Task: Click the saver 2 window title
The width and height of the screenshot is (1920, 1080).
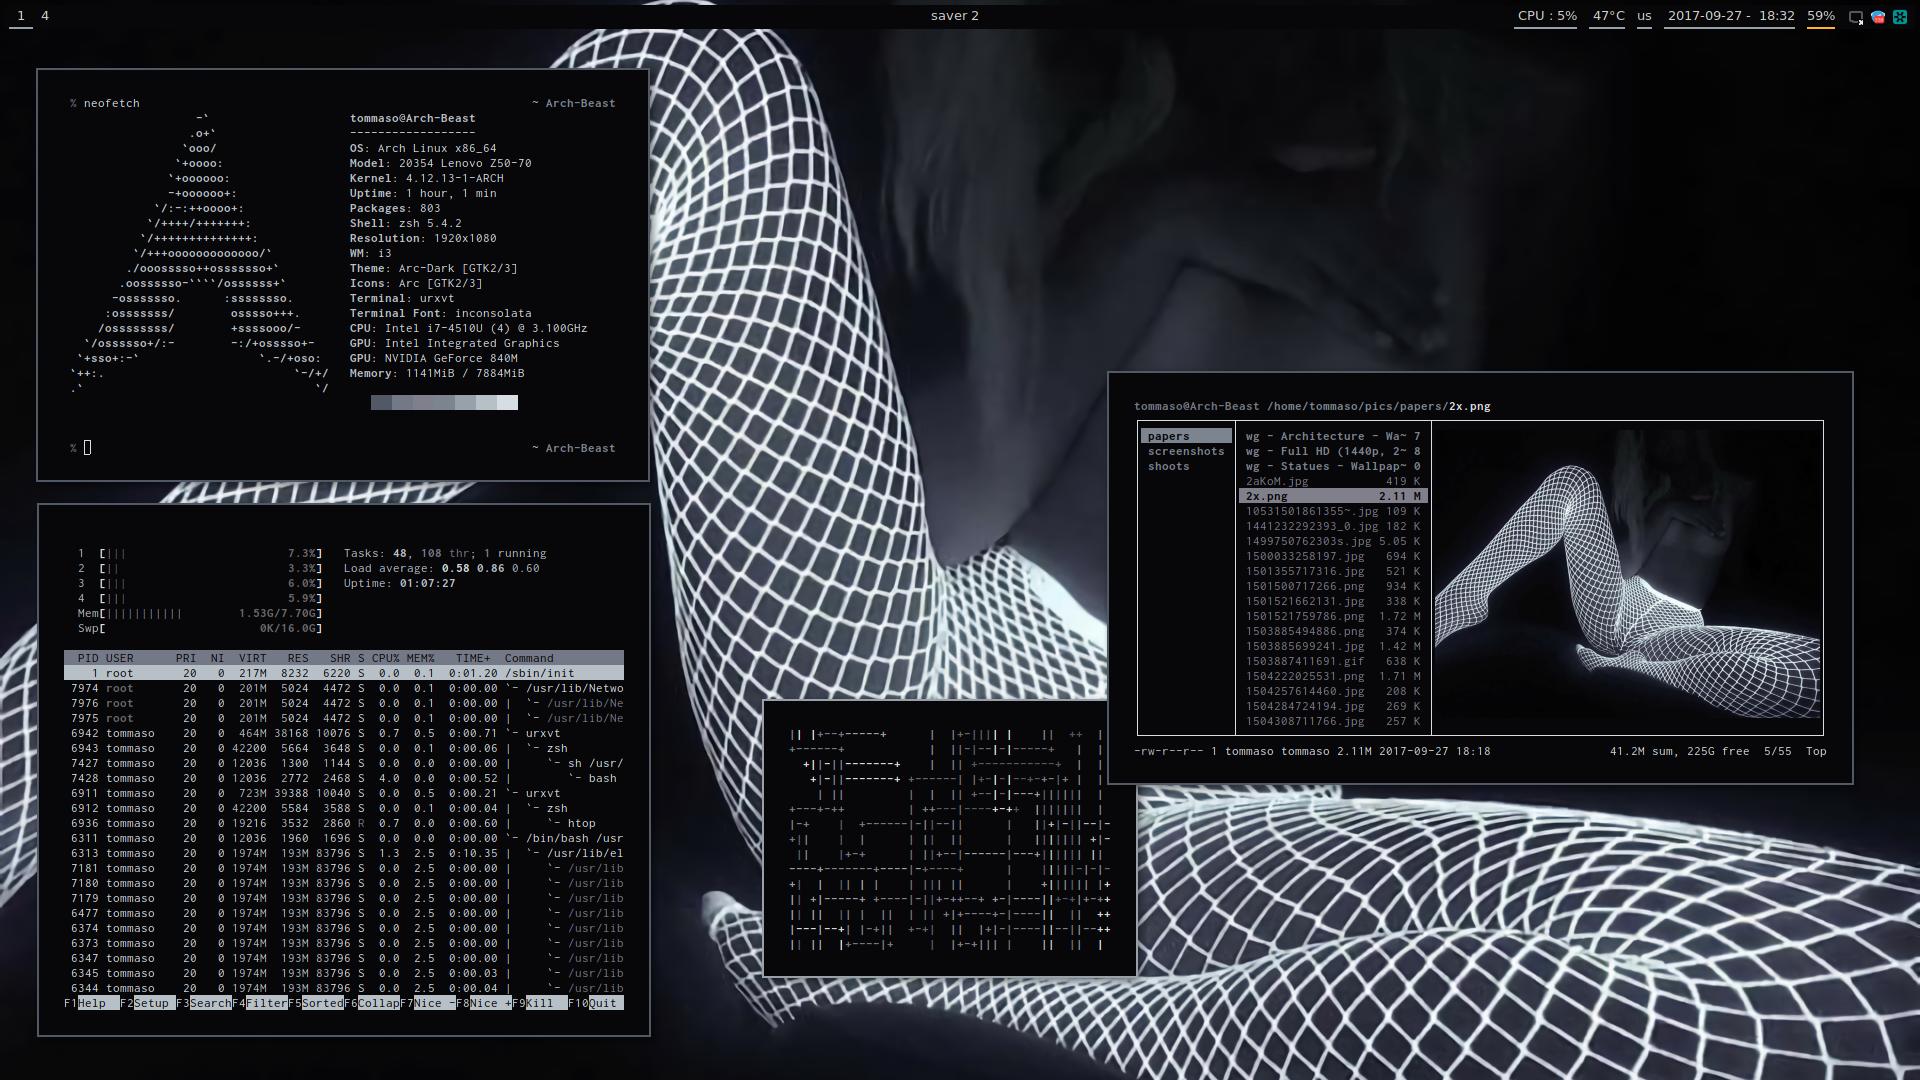Action: pos(954,16)
